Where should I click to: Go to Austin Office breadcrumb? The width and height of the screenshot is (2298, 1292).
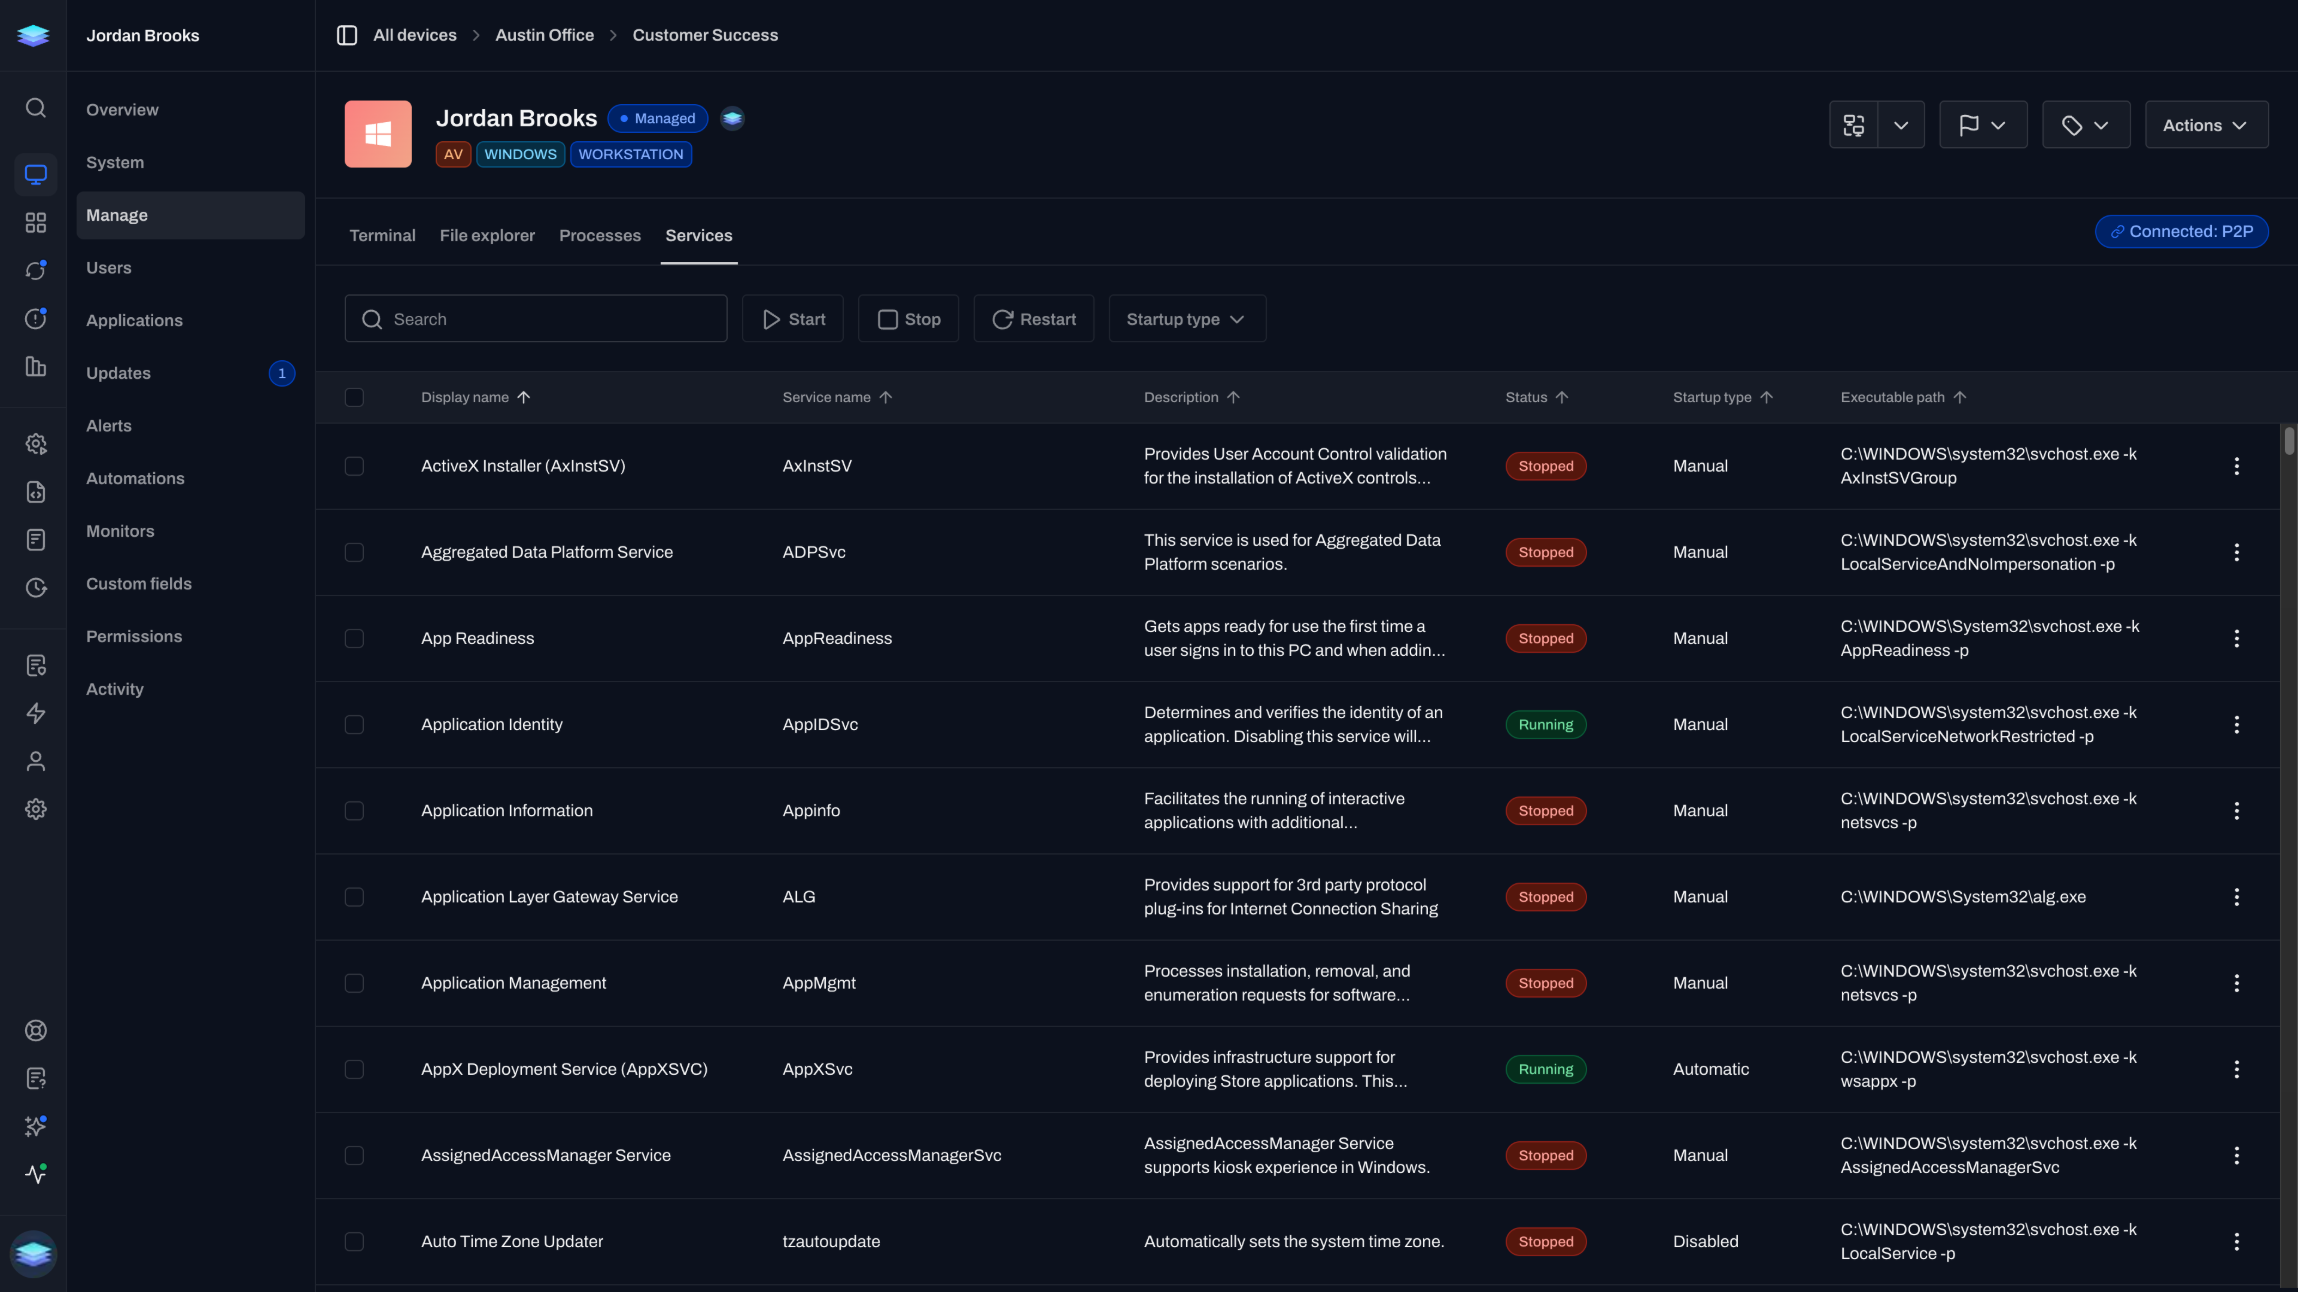pyautogui.click(x=544, y=35)
